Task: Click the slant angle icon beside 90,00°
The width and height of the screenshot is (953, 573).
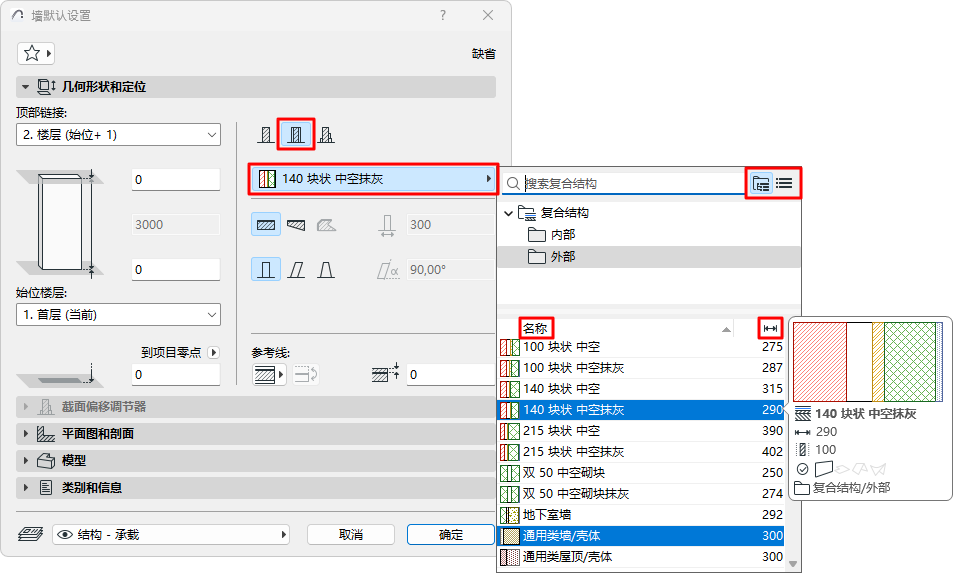Action: pyautogui.click(x=388, y=270)
